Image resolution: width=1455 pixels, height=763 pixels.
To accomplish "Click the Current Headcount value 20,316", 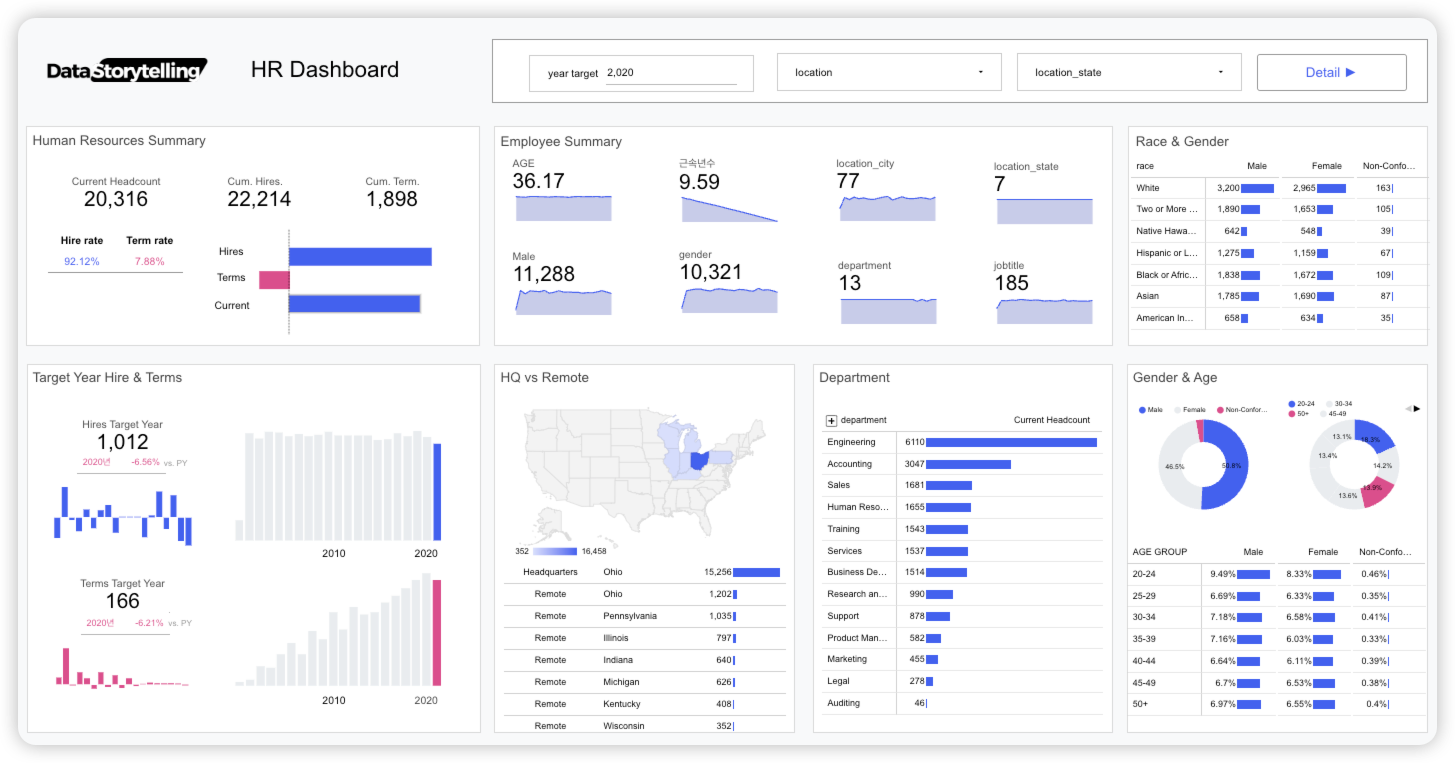I will point(116,199).
